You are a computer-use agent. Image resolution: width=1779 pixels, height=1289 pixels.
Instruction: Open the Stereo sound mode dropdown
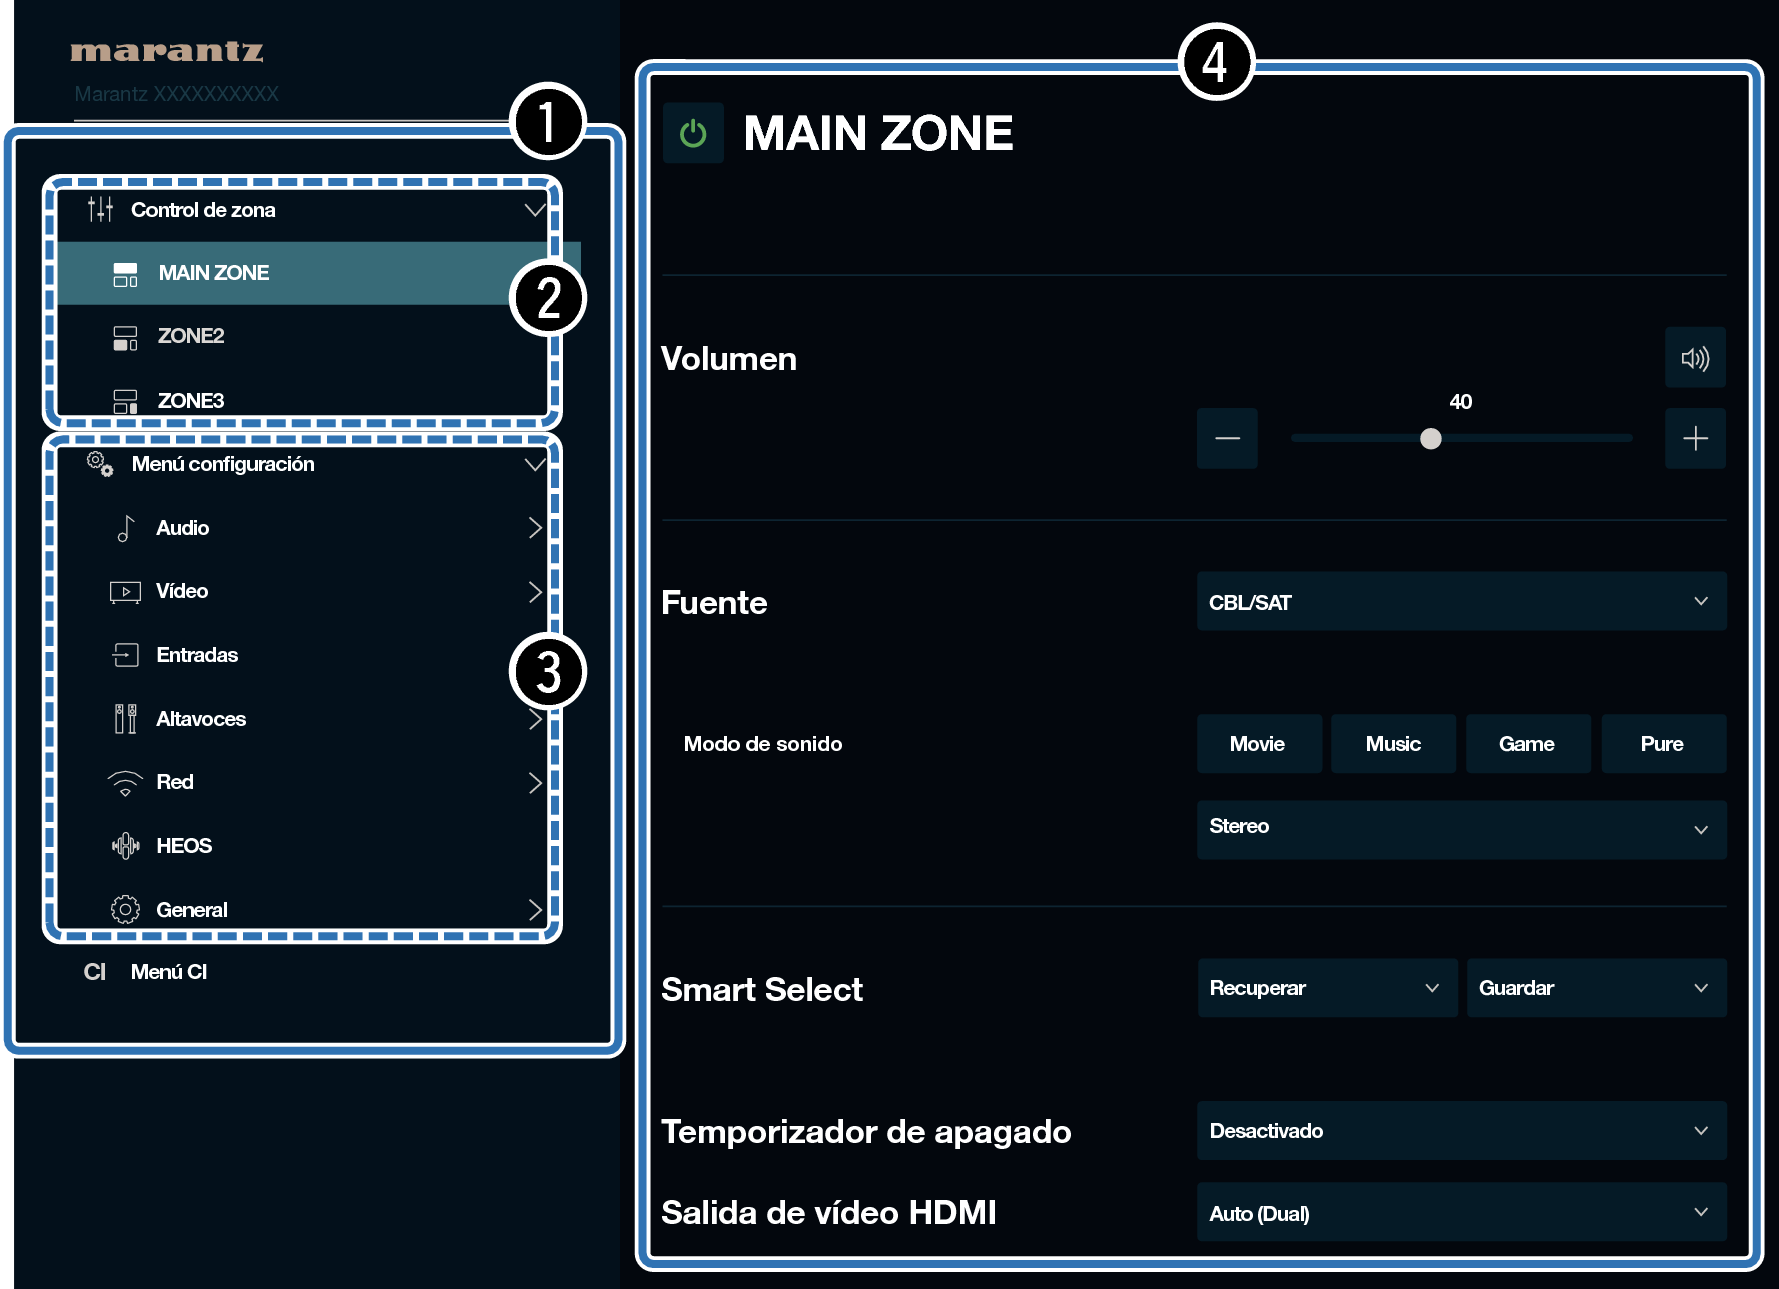1460,829
